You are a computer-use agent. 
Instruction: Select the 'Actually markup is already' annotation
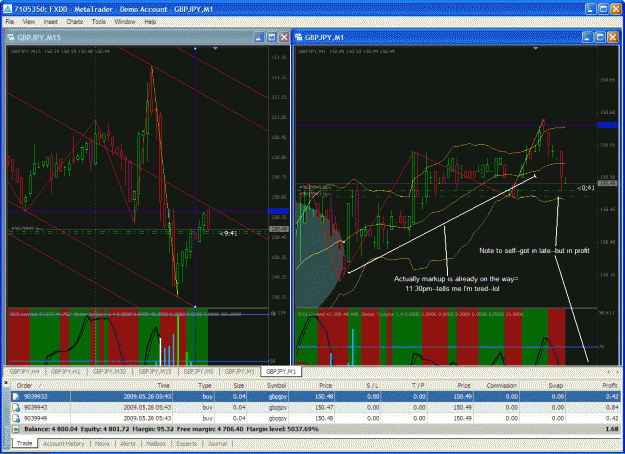456,284
